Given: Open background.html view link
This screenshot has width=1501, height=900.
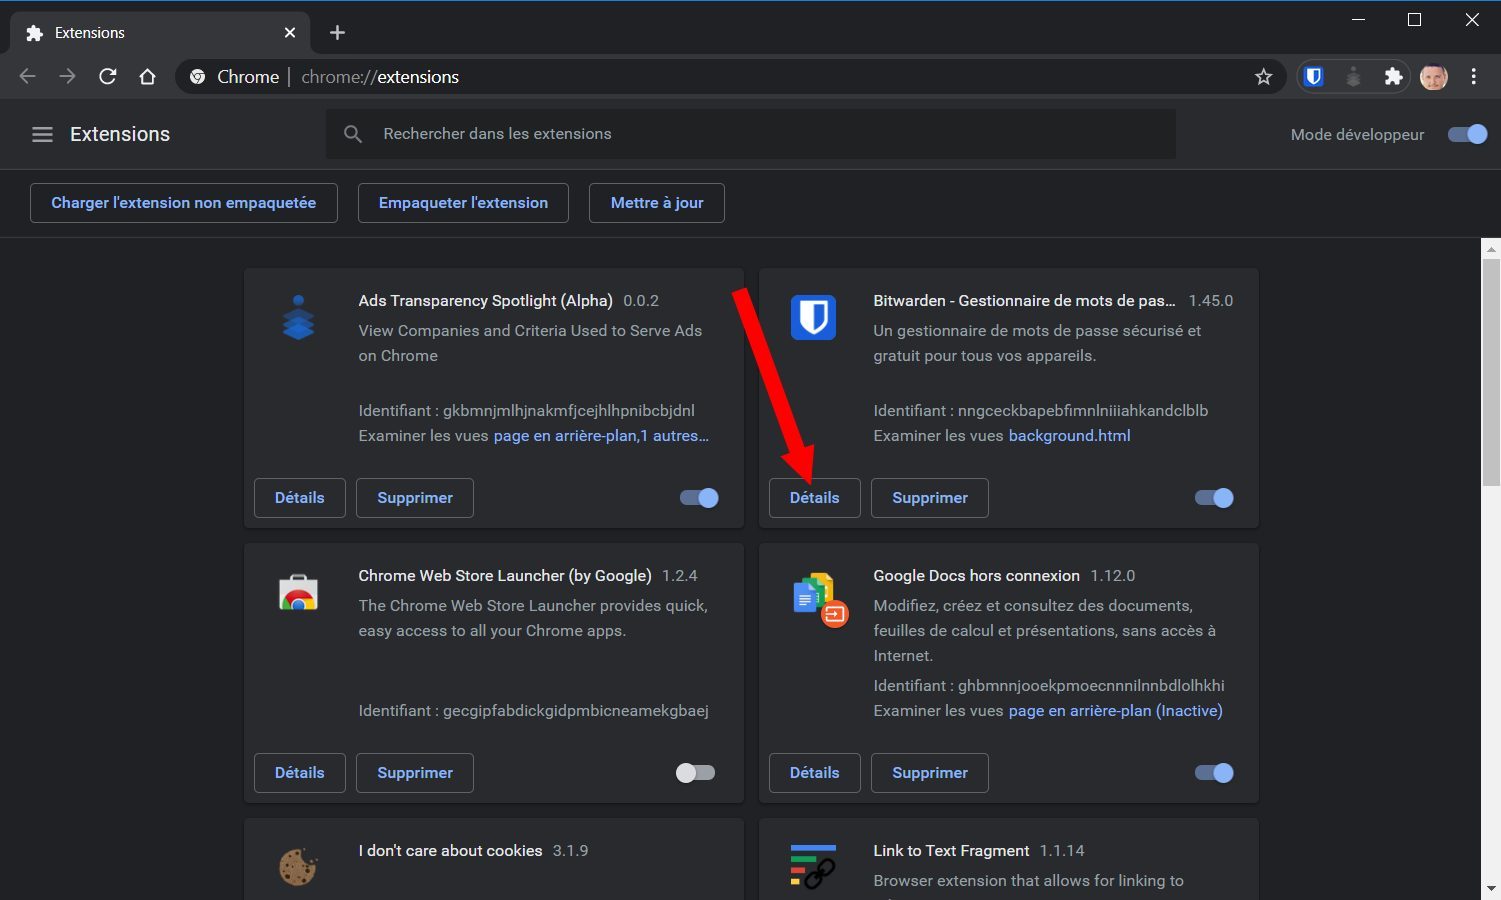Looking at the screenshot, I should [x=1069, y=436].
